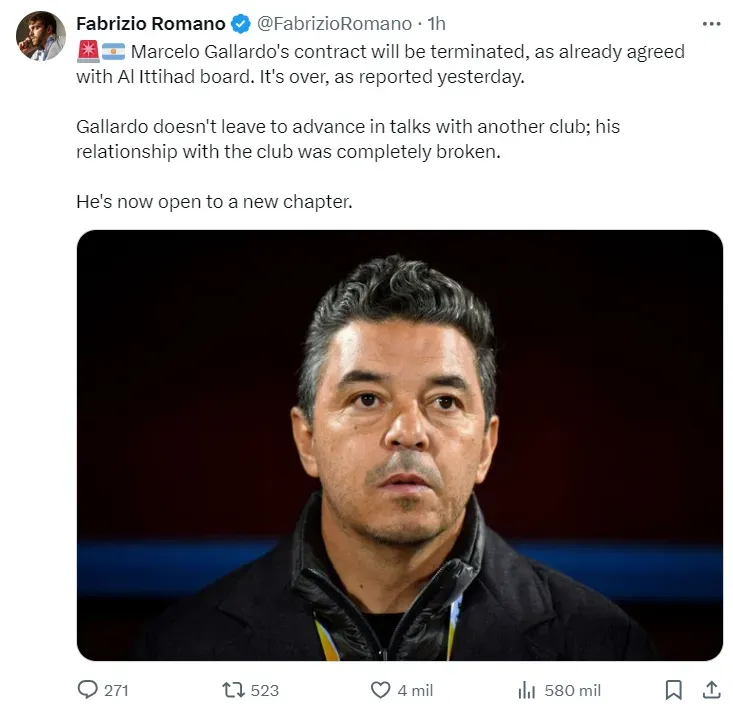Click the 1h timestamp of the tweet
The image size is (733, 708).
pyautogui.click(x=437, y=24)
